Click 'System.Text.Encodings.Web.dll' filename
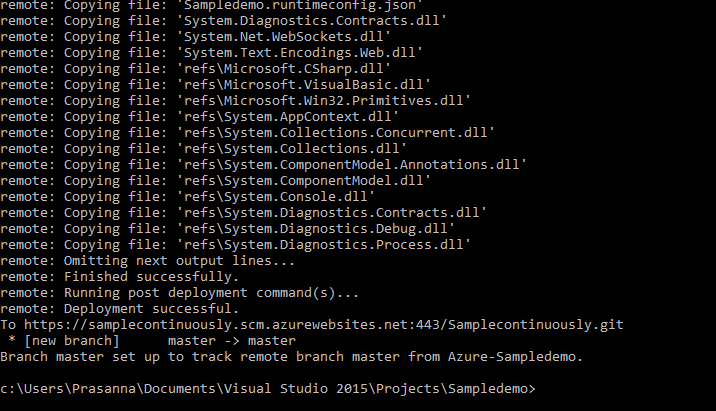716x411 pixels. point(300,53)
